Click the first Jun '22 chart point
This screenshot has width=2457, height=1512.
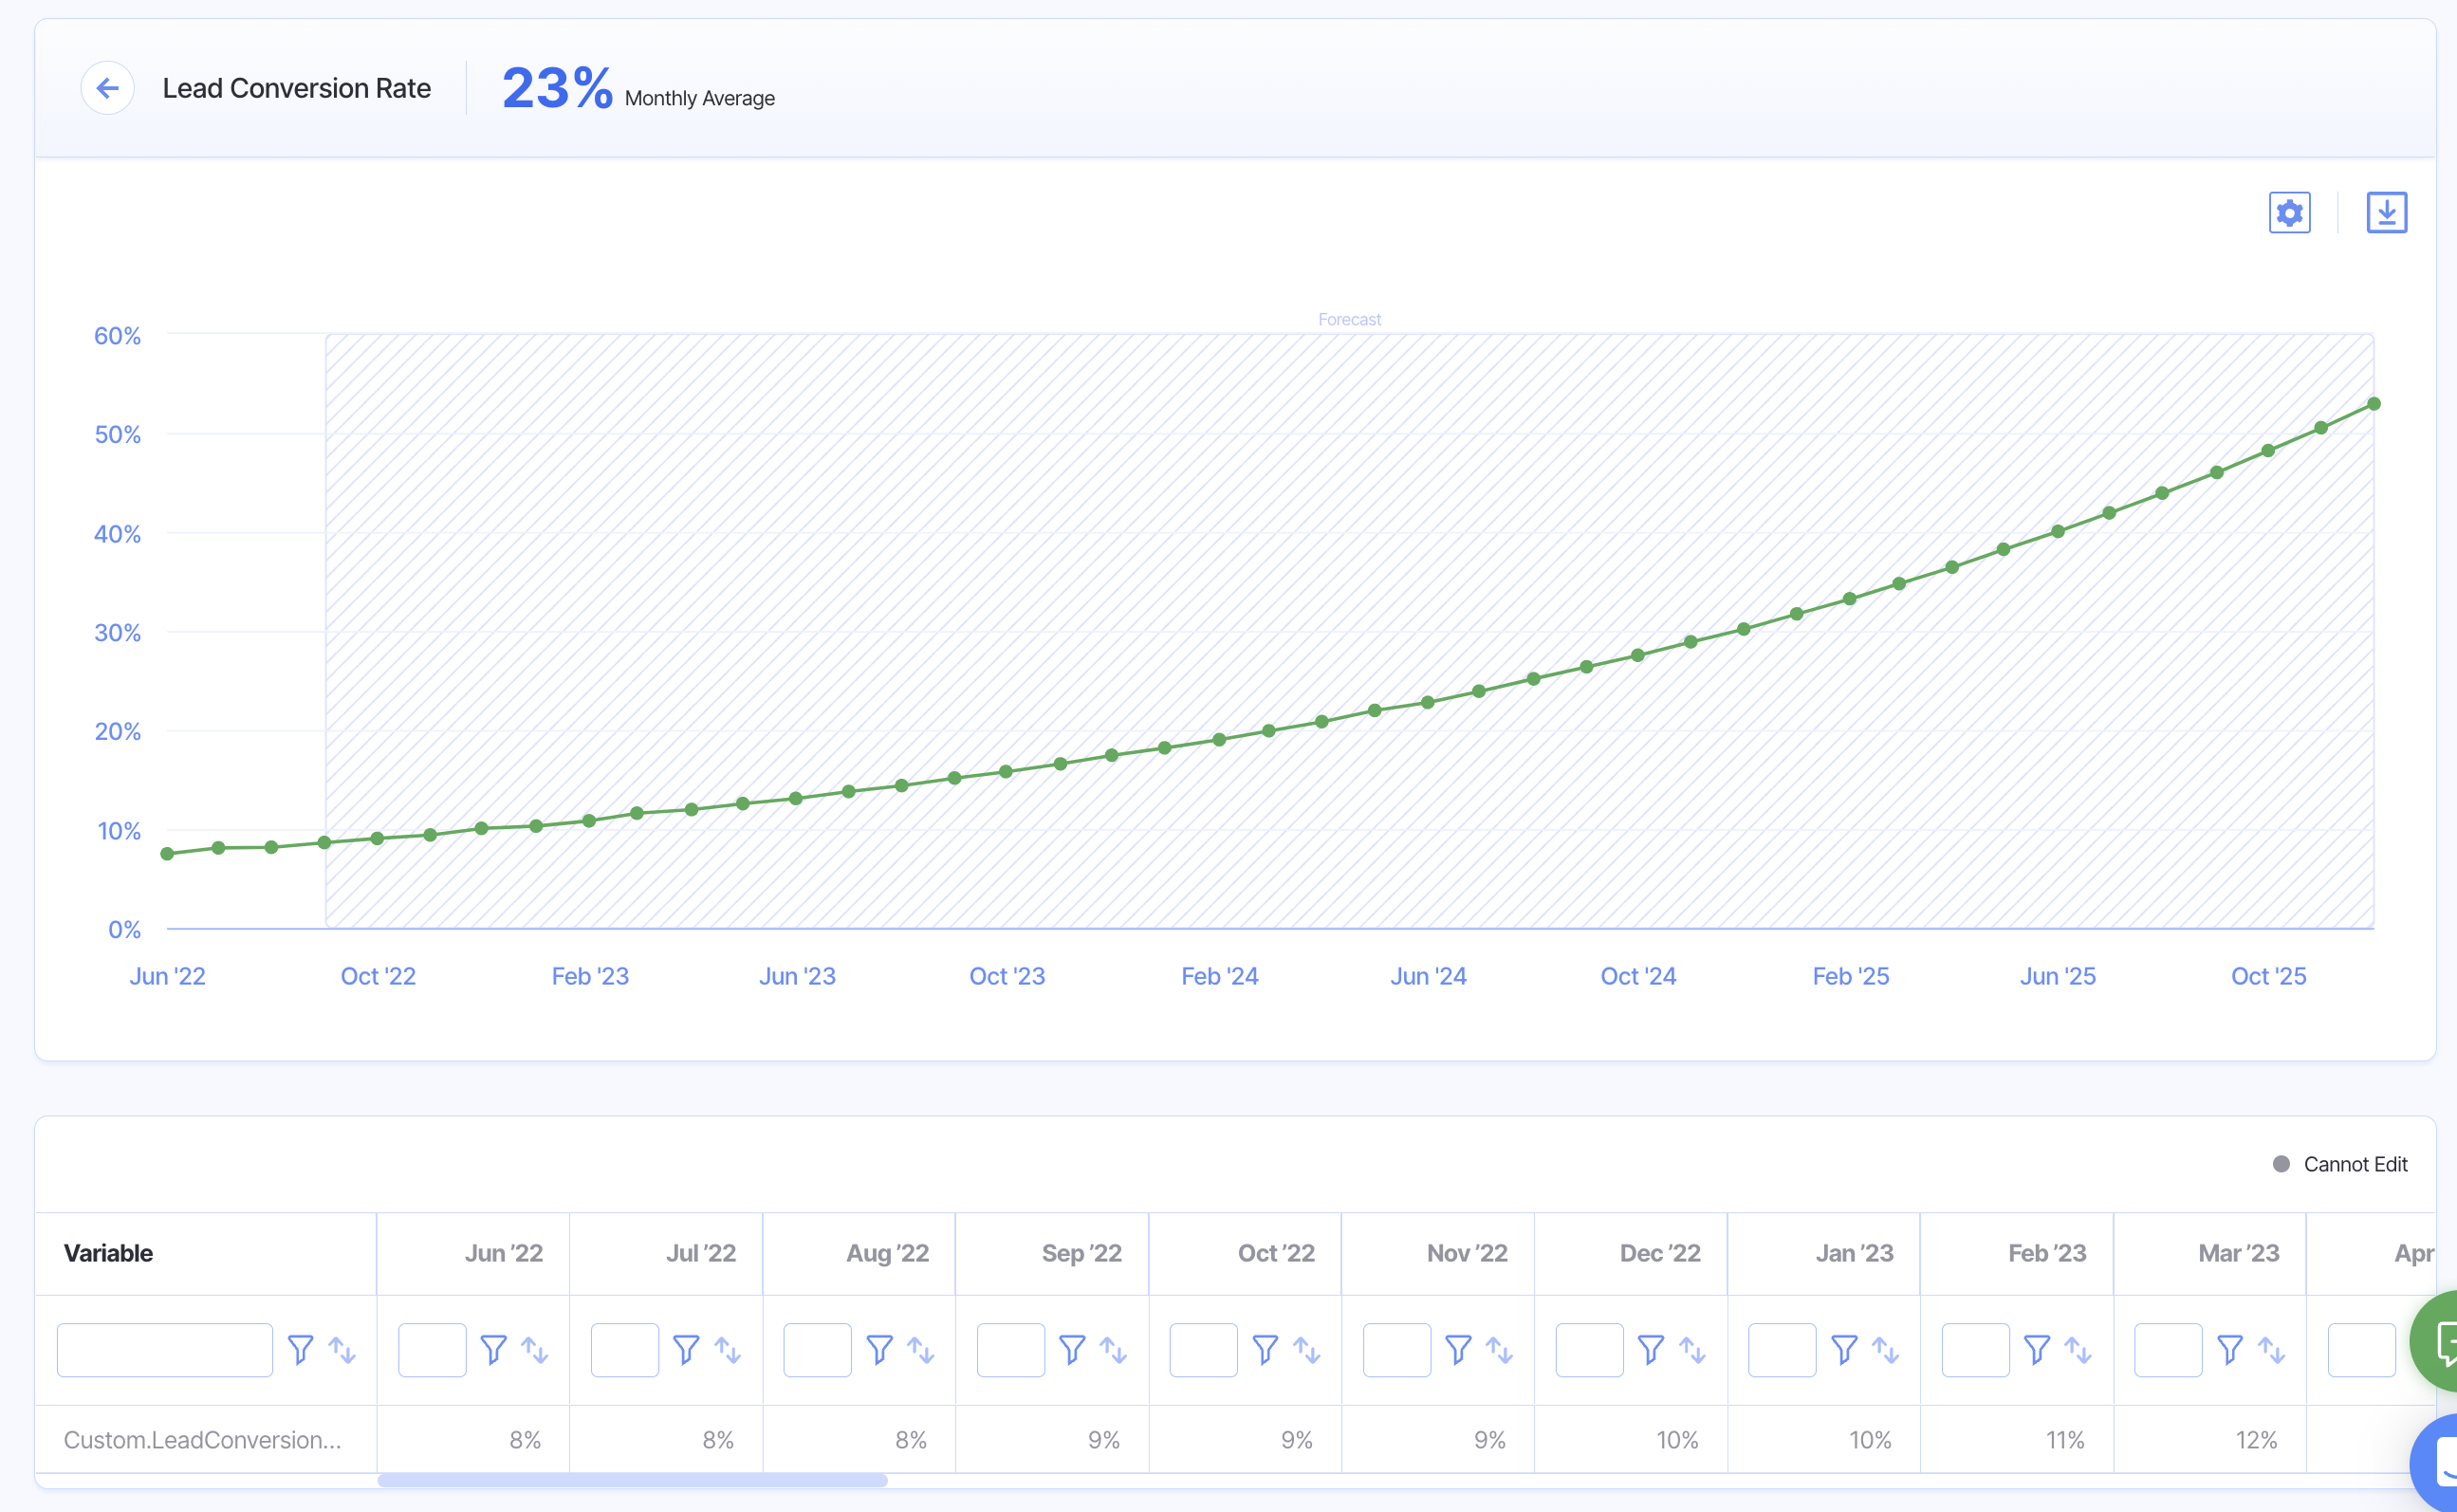pos(167,854)
